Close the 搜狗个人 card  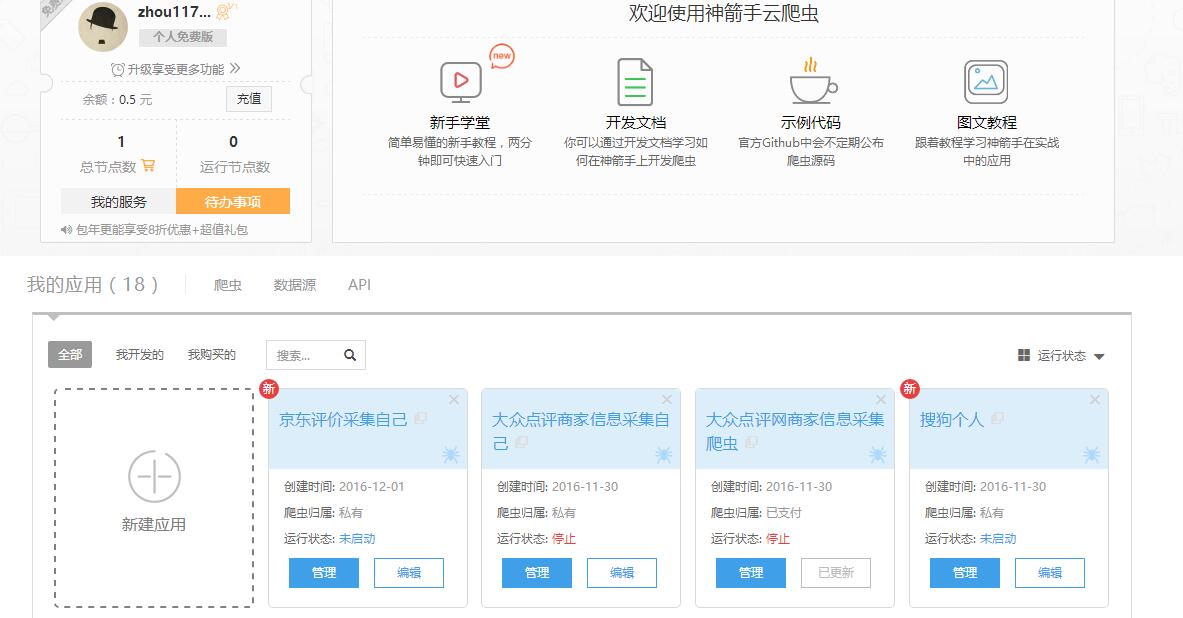[1095, 400]
